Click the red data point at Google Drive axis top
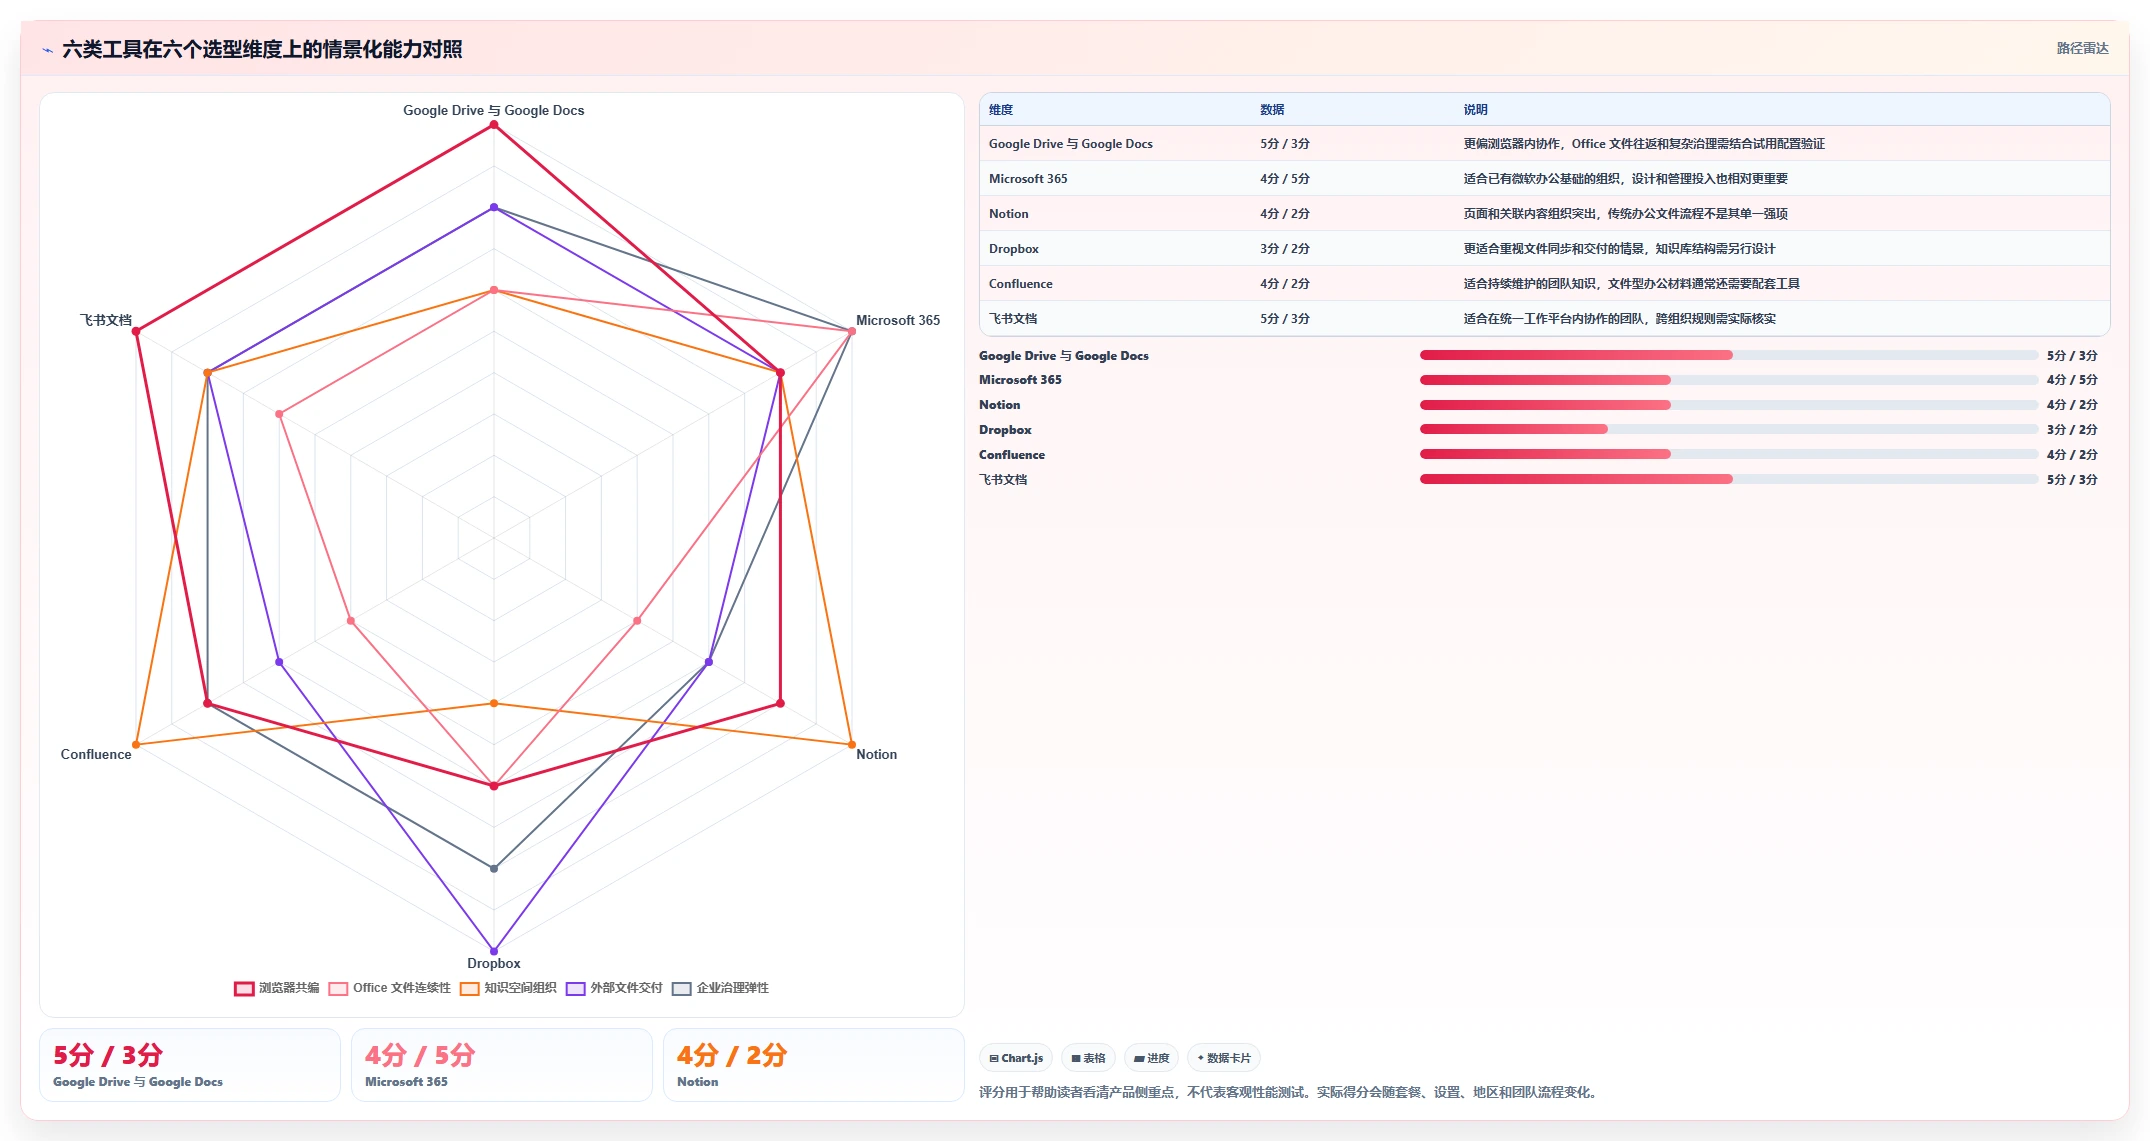2150x1141 pixels. 494,125
